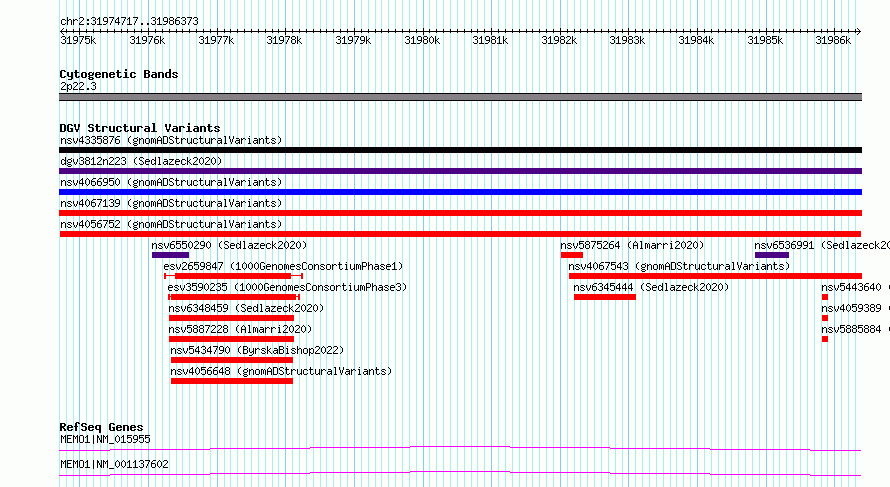Click the esv2659847 variant feature
The width and height of the screenshot is (890, 487).
[233, 276]
